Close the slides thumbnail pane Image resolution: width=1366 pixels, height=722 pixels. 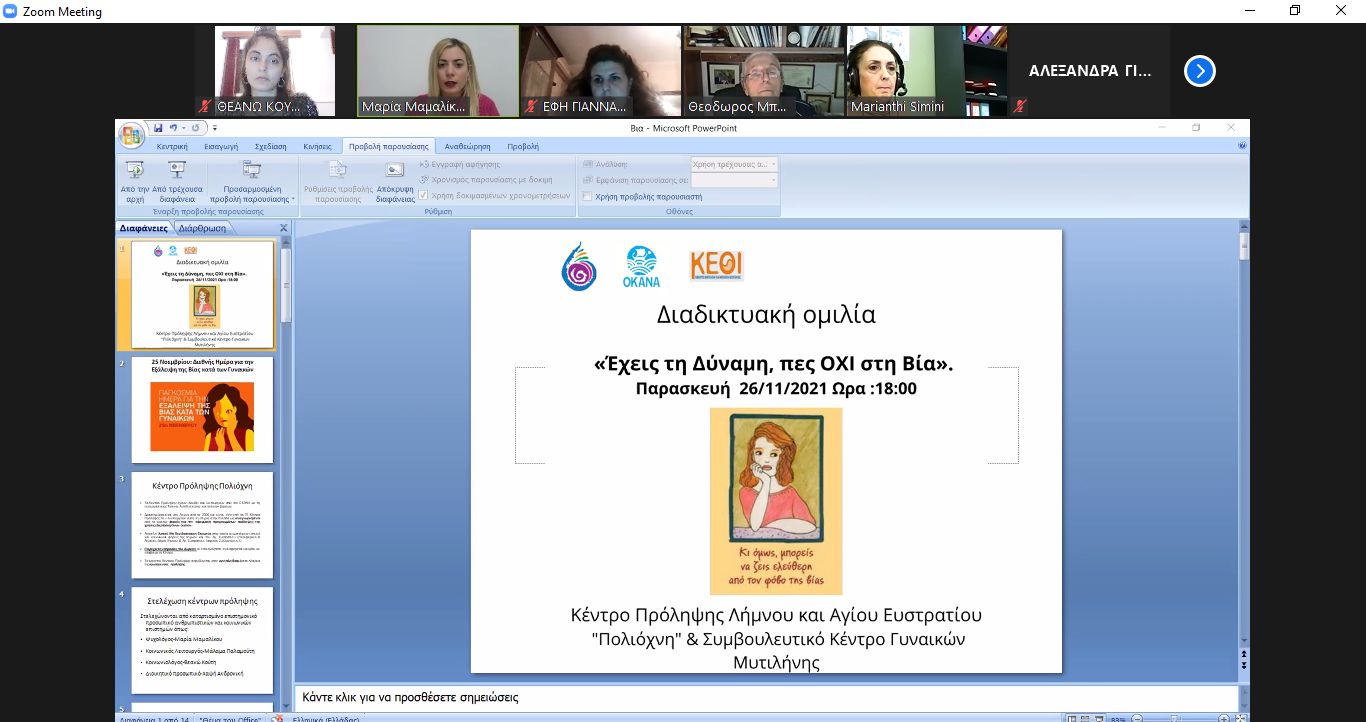point(283,228)
